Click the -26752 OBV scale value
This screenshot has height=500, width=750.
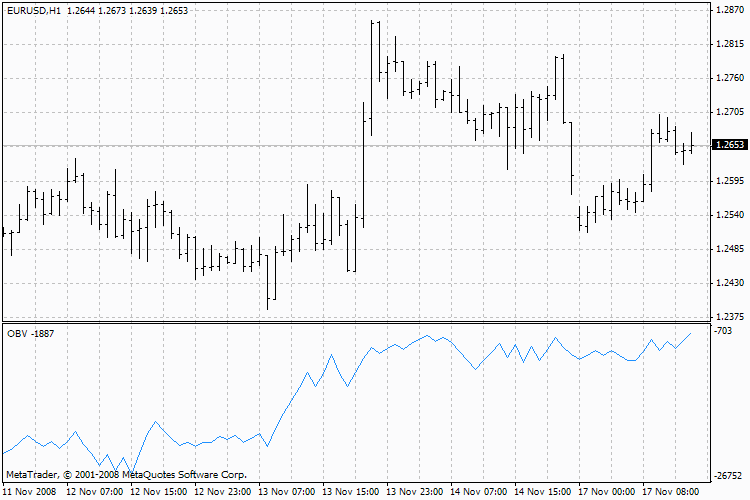(x=728, y=476)
